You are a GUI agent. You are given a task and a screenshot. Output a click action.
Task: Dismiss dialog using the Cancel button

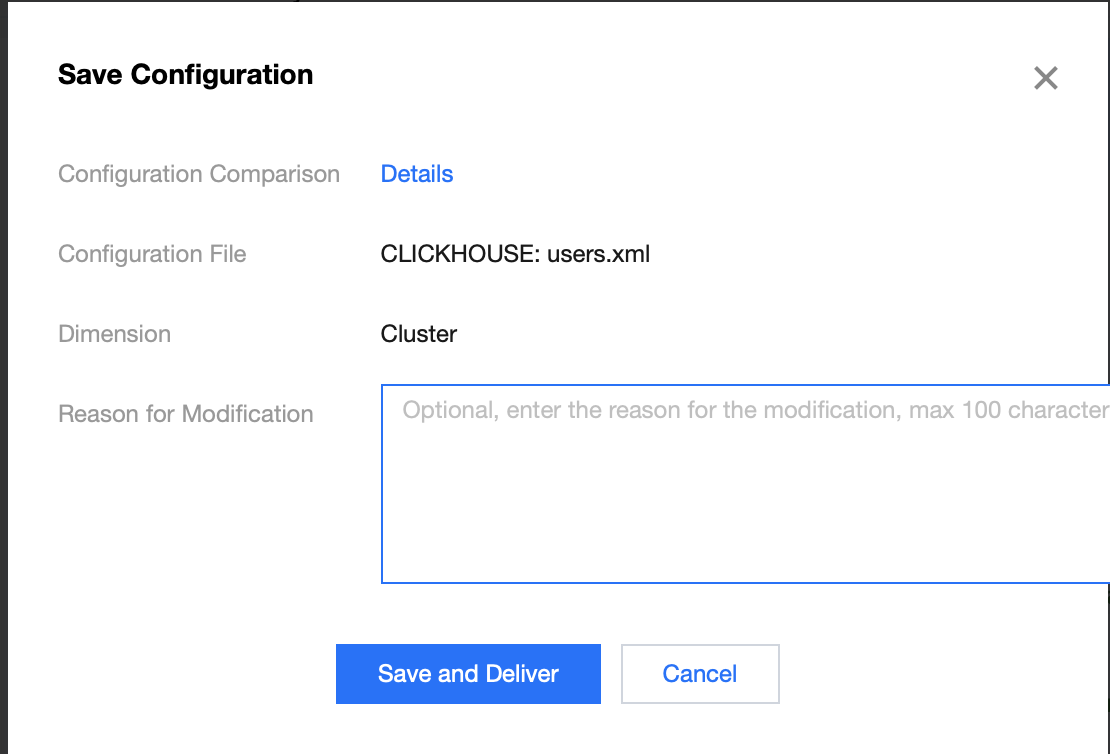[700, 674]
